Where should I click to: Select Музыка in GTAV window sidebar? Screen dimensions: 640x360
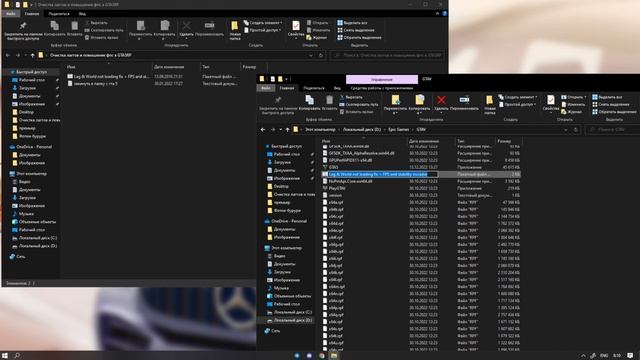click(x=282, y=288)
